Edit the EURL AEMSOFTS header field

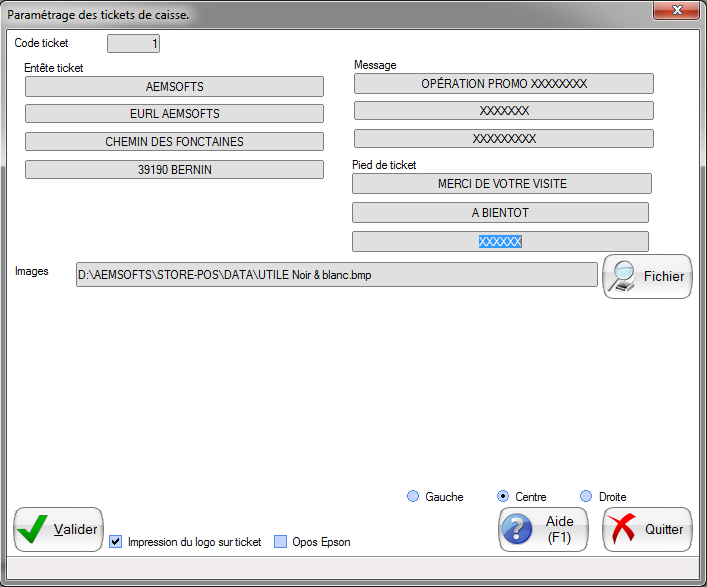[x=174, y=114]
